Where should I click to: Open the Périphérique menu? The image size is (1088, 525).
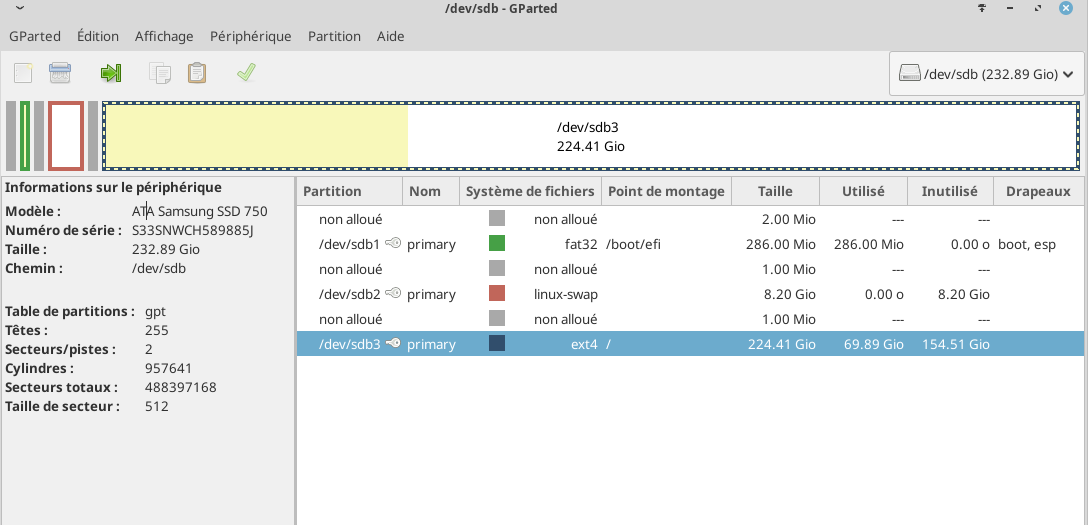(250, 36)
